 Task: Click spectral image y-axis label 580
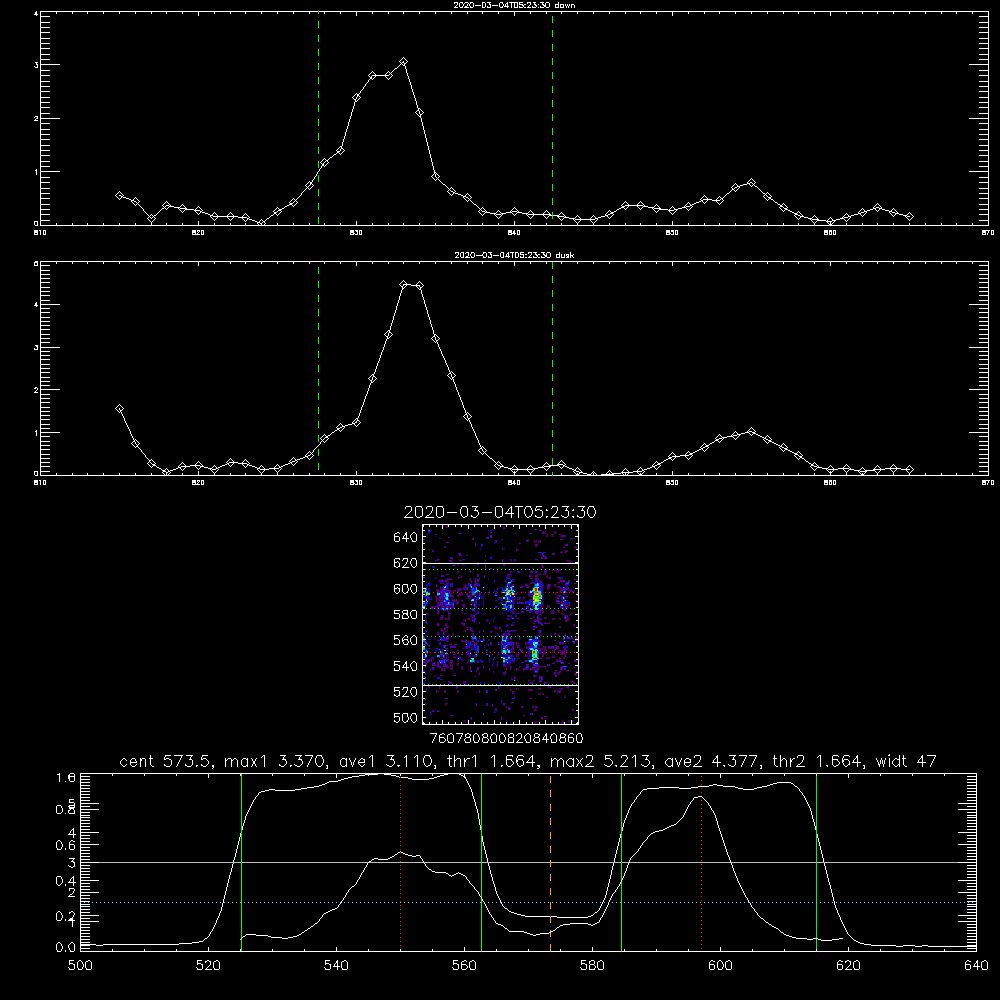point(405,615)
